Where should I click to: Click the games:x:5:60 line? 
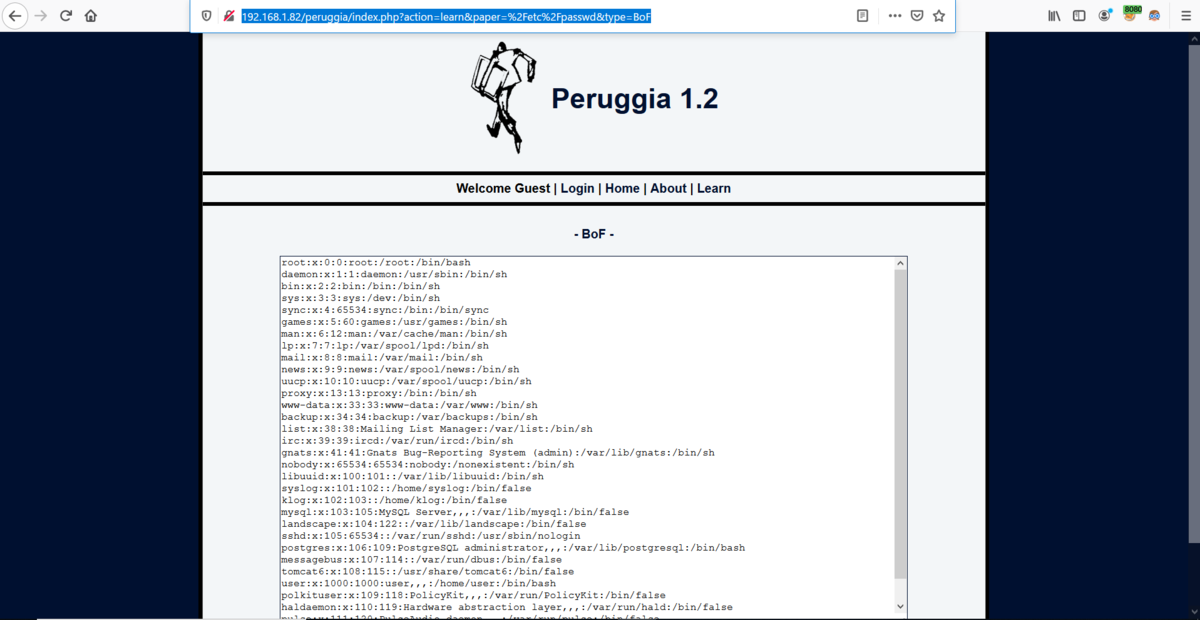point(394,322)
